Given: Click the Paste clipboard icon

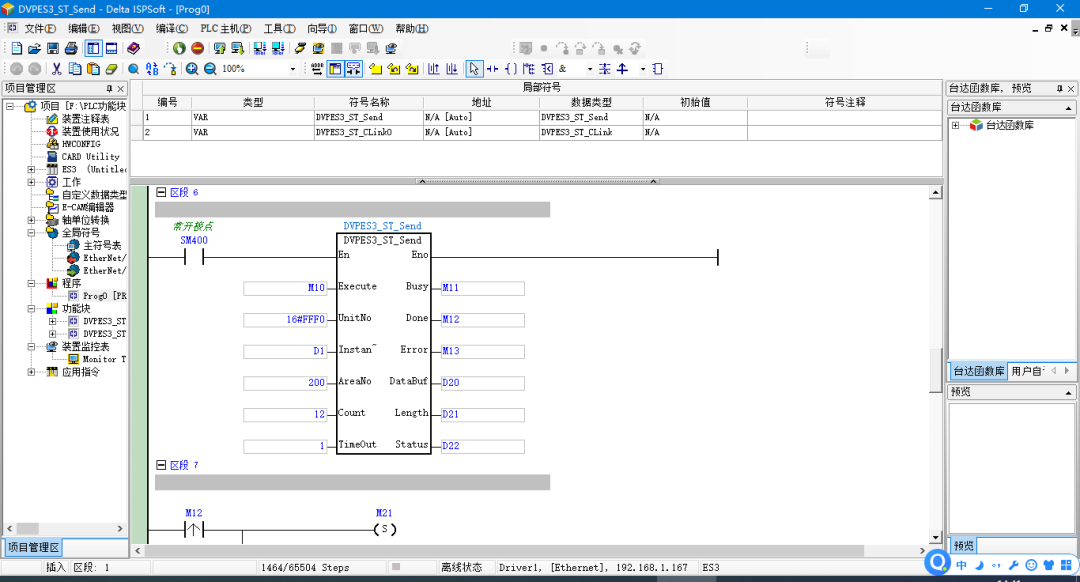Looking at the screenshot, I should pos(93,69).
